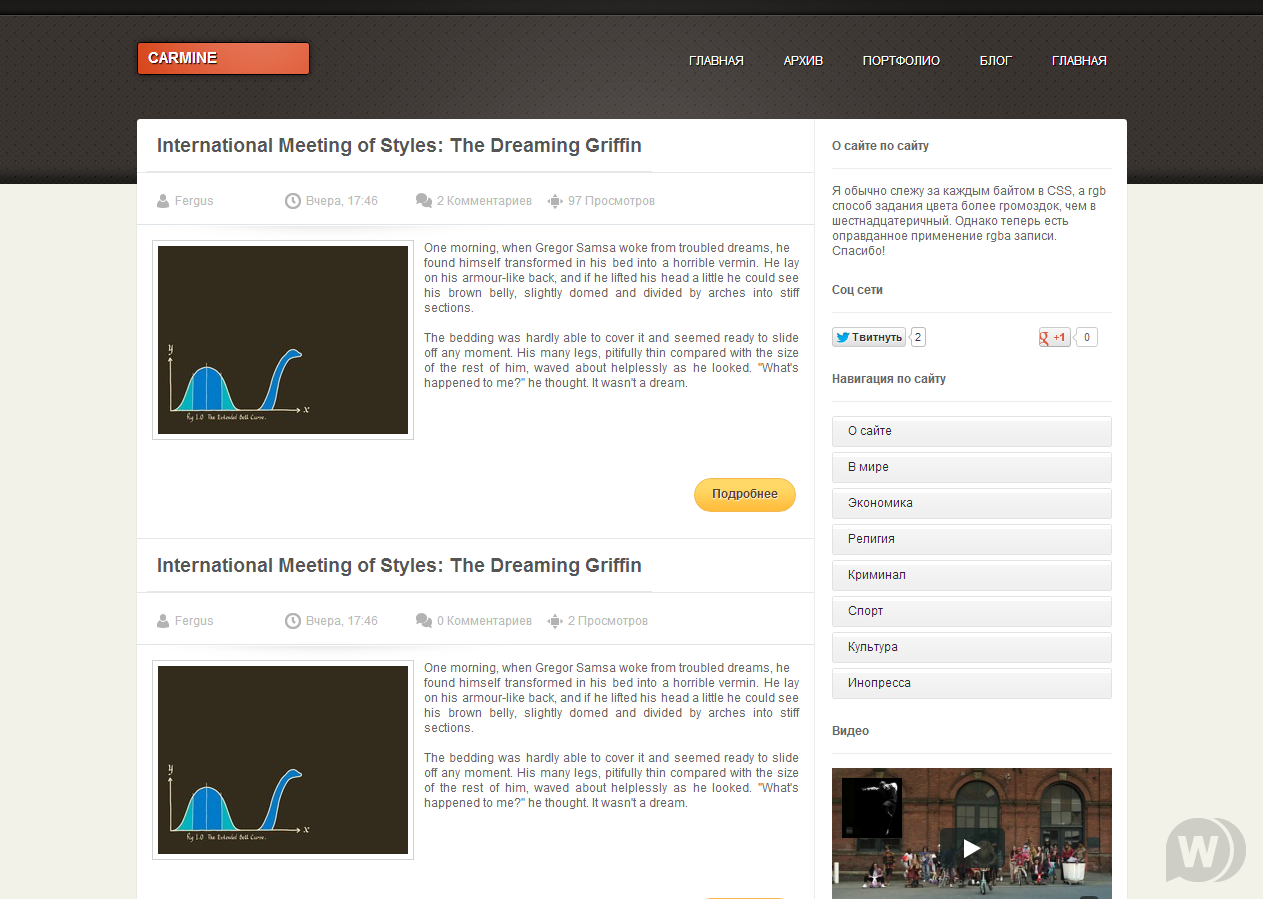Open the Экономика navigation item
The width and height of the screenshot is (1263, 899).
click(x=972, y=503)
